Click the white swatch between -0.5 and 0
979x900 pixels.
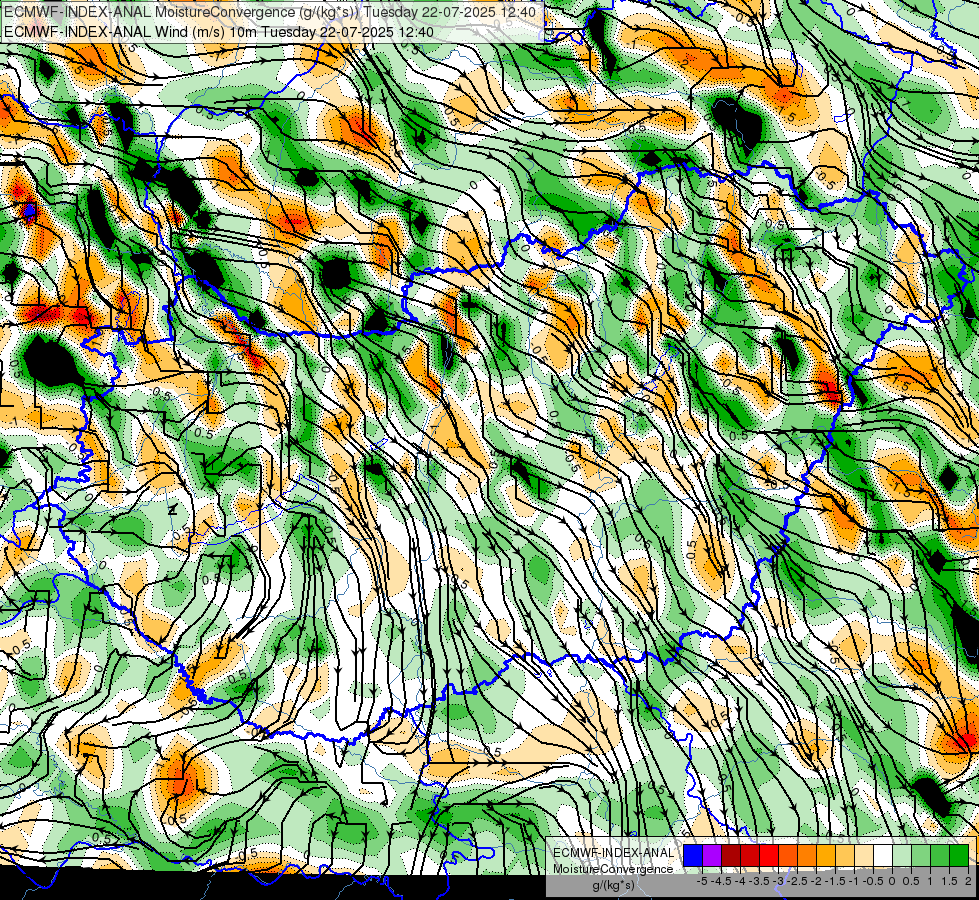(x=883, y=855)
